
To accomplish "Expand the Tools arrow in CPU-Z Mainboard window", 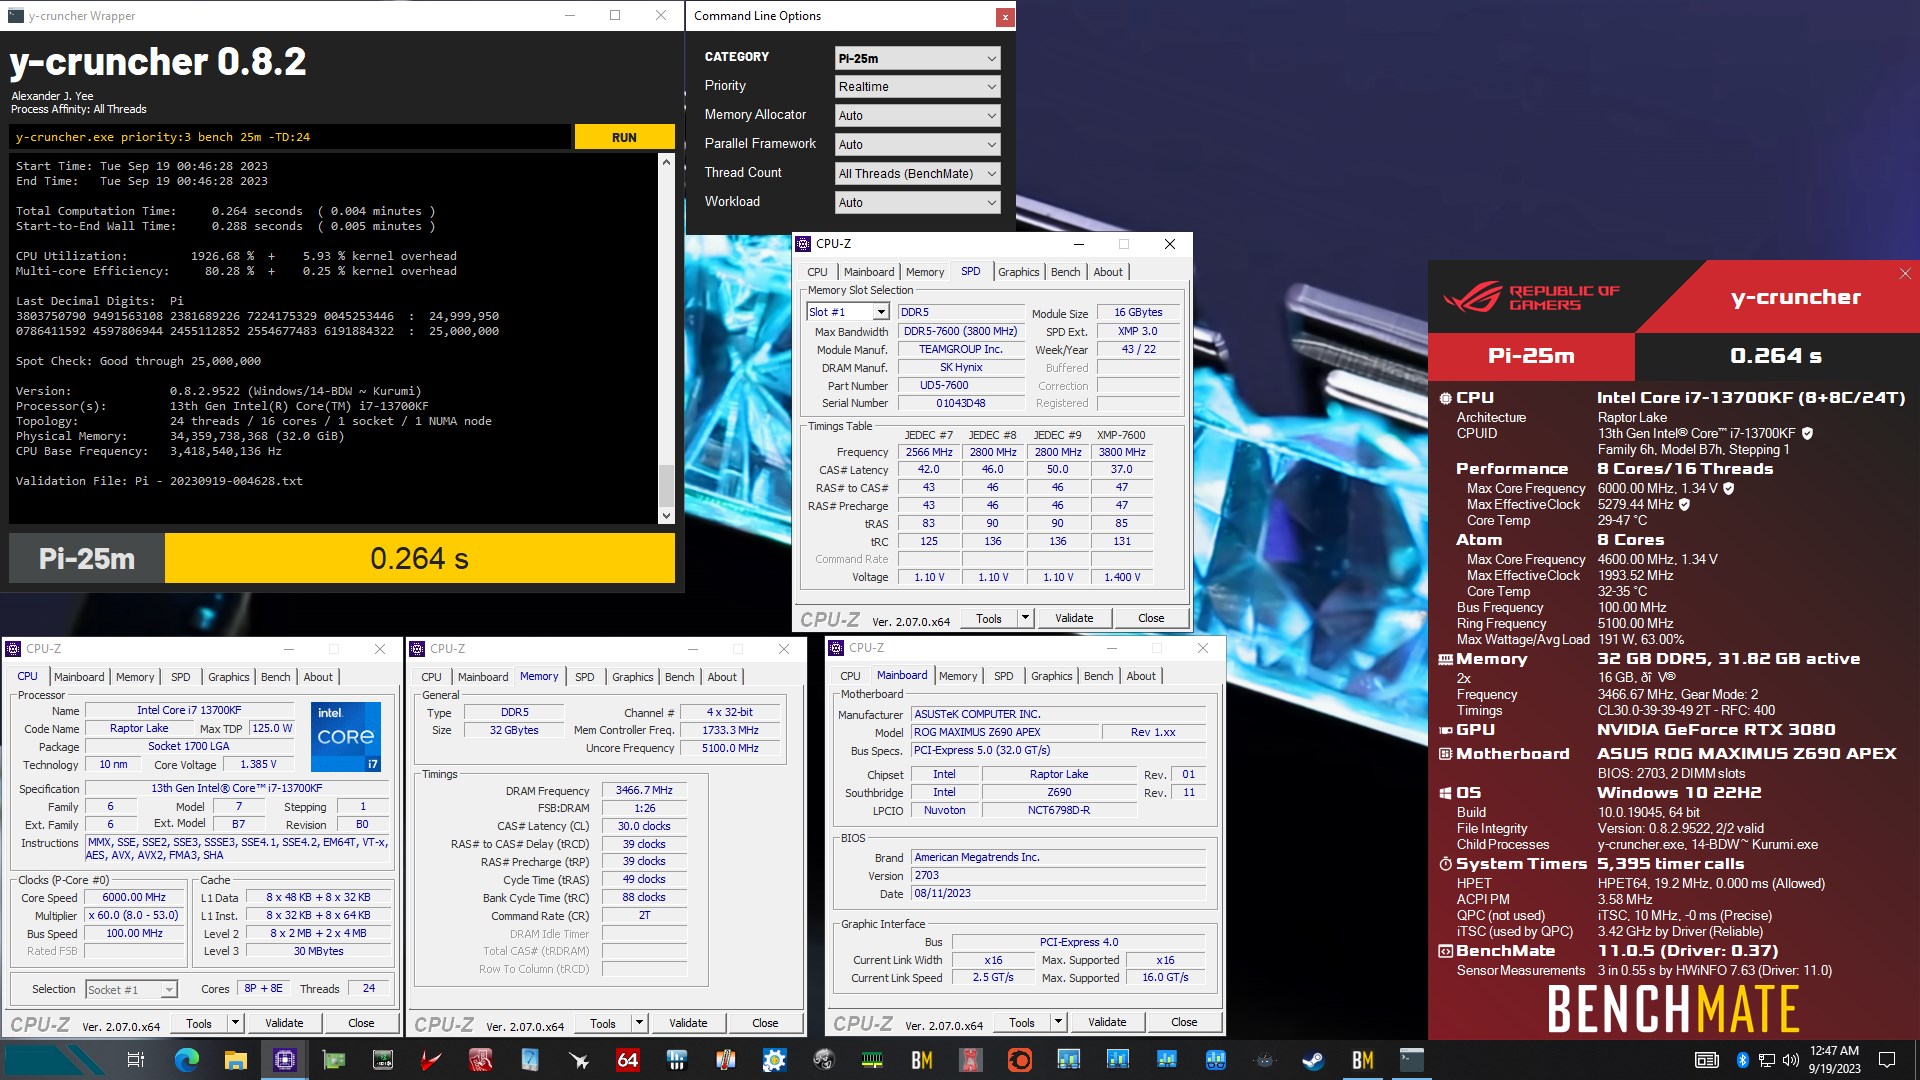I will coord(1058,1022).
